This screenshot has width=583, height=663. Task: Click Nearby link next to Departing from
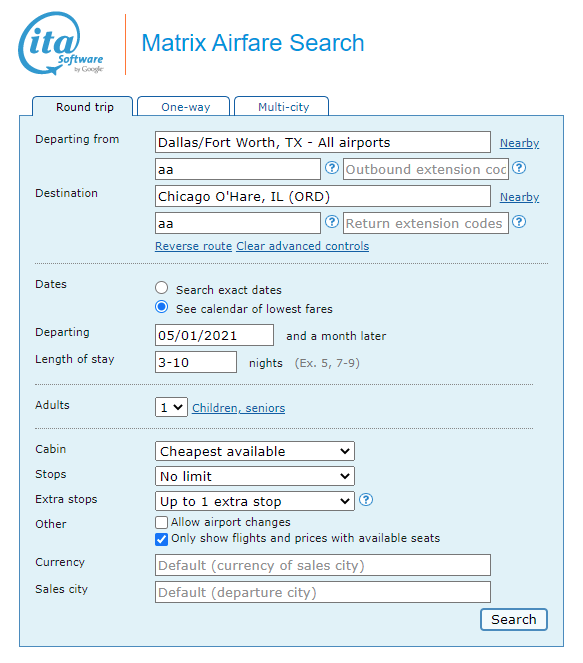(519, 143)
